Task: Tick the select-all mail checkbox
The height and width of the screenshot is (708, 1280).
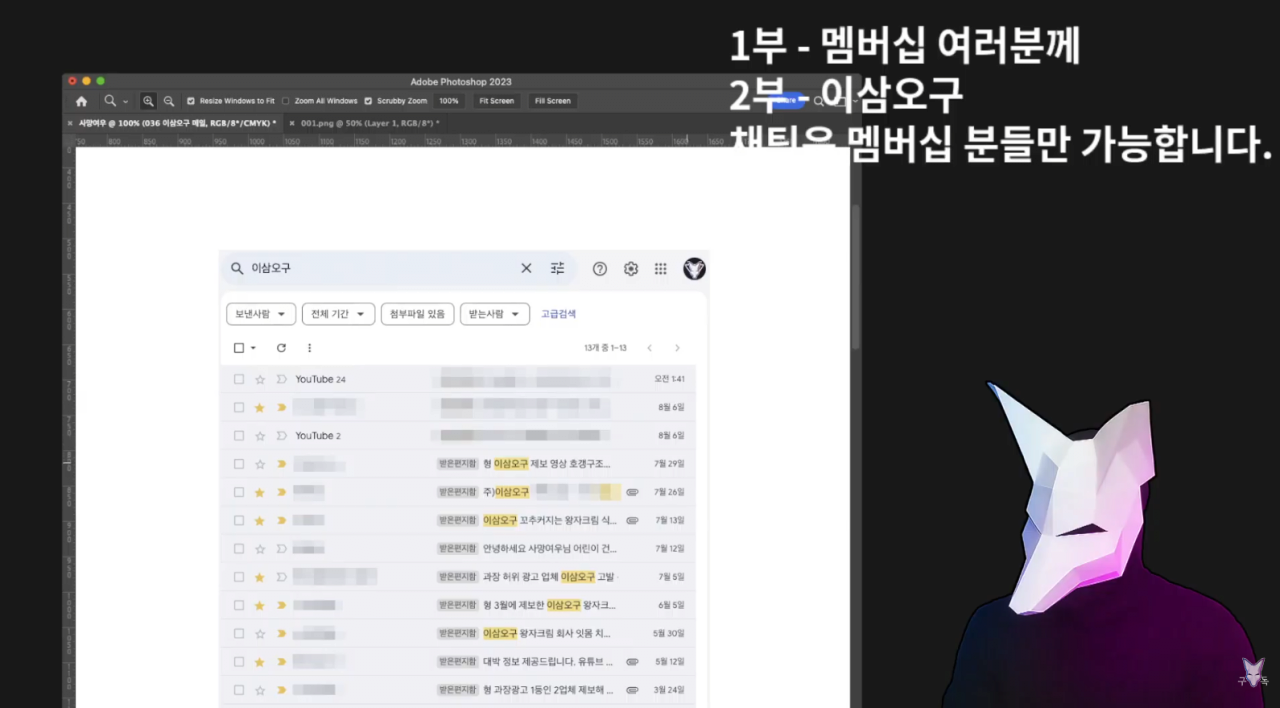Action: click(239, 348)
